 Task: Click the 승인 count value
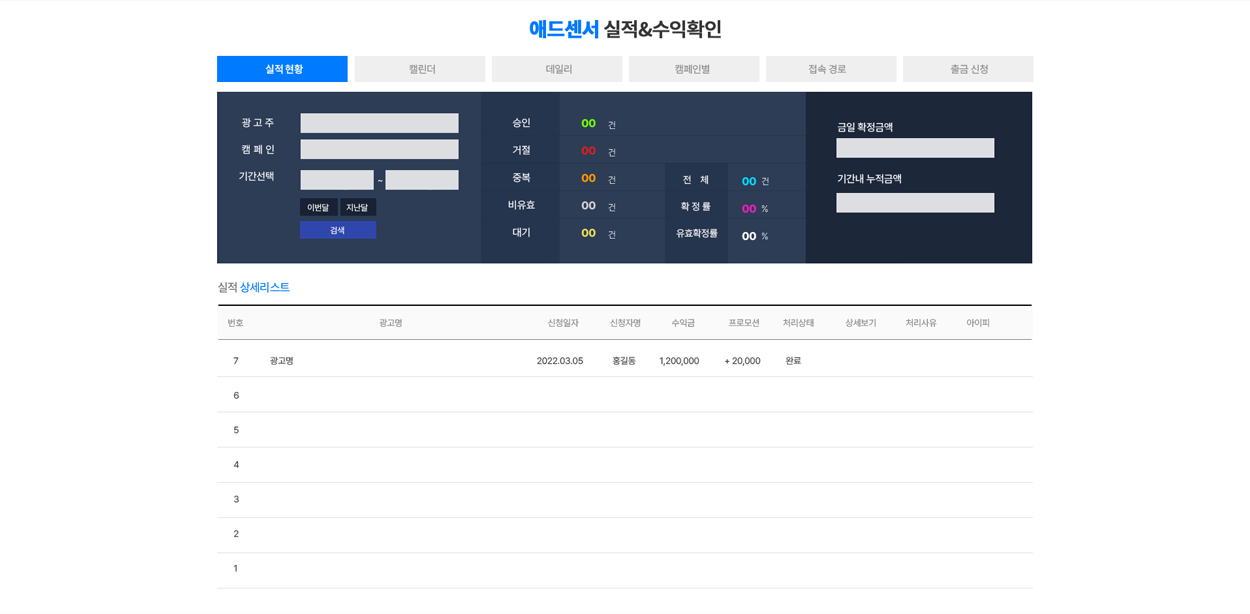(589, 123)
